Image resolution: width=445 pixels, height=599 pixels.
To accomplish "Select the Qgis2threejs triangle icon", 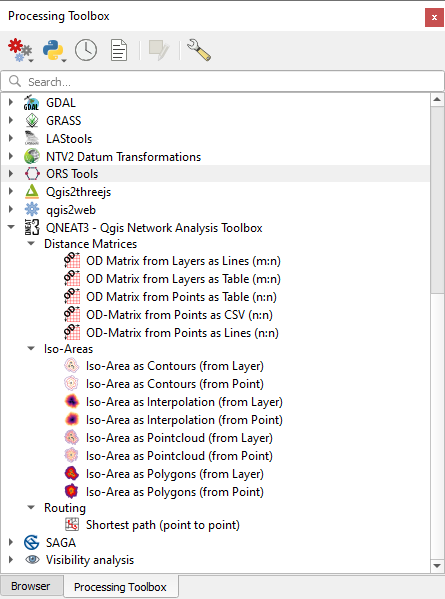I will pyautogui.click(x=32, y=192).
